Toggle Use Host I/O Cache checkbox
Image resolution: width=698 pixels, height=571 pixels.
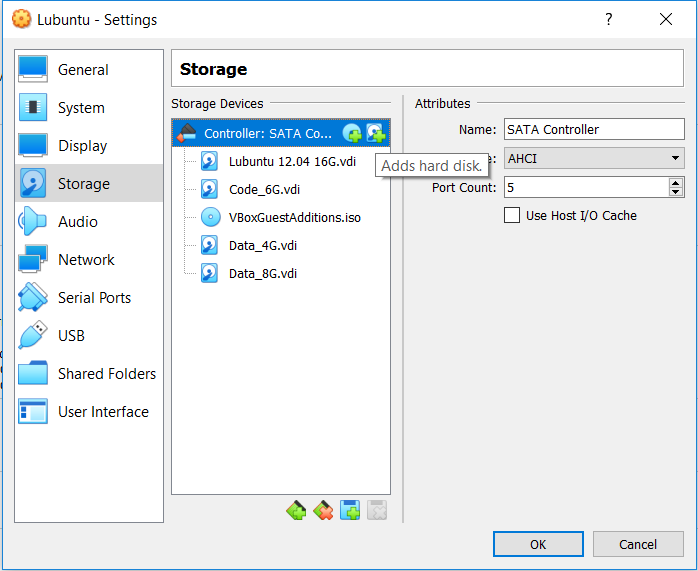pyautogui.click(x=512, y=215)
